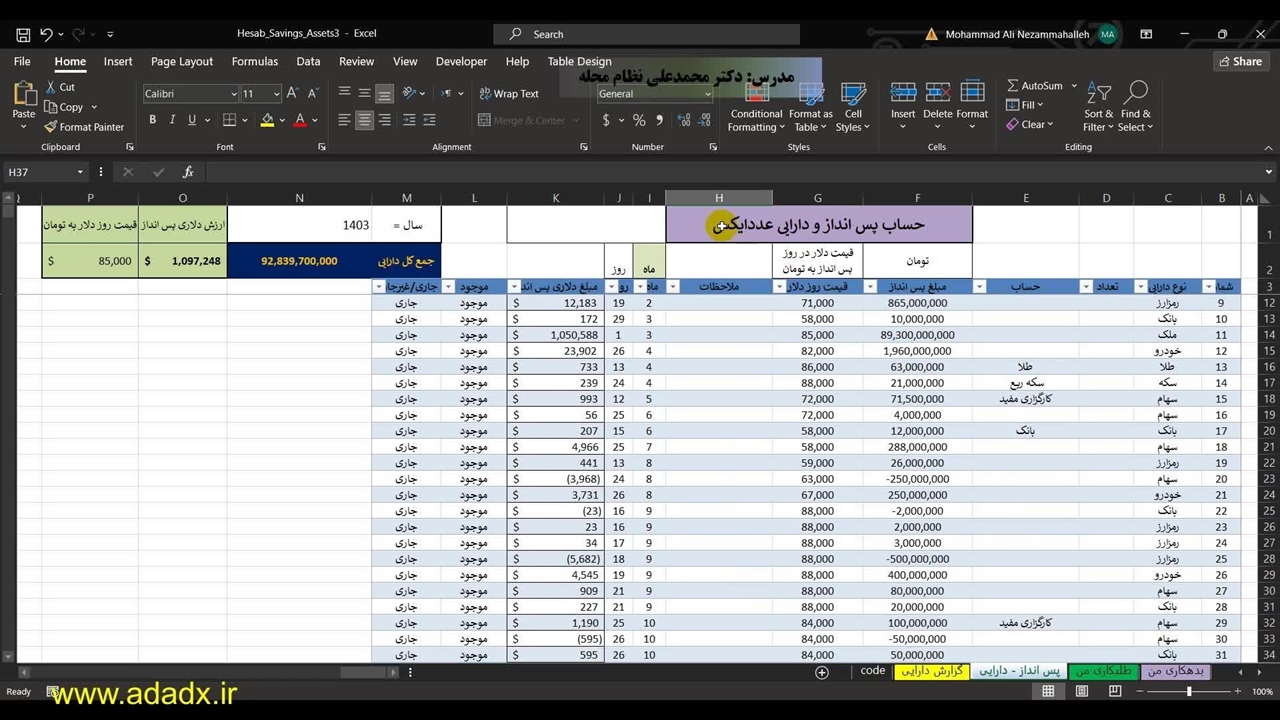Viewport: 1280px width, 720px height.
Task: Click the font color red swatch
Action: pyautogui.click(x=300, y=120)
